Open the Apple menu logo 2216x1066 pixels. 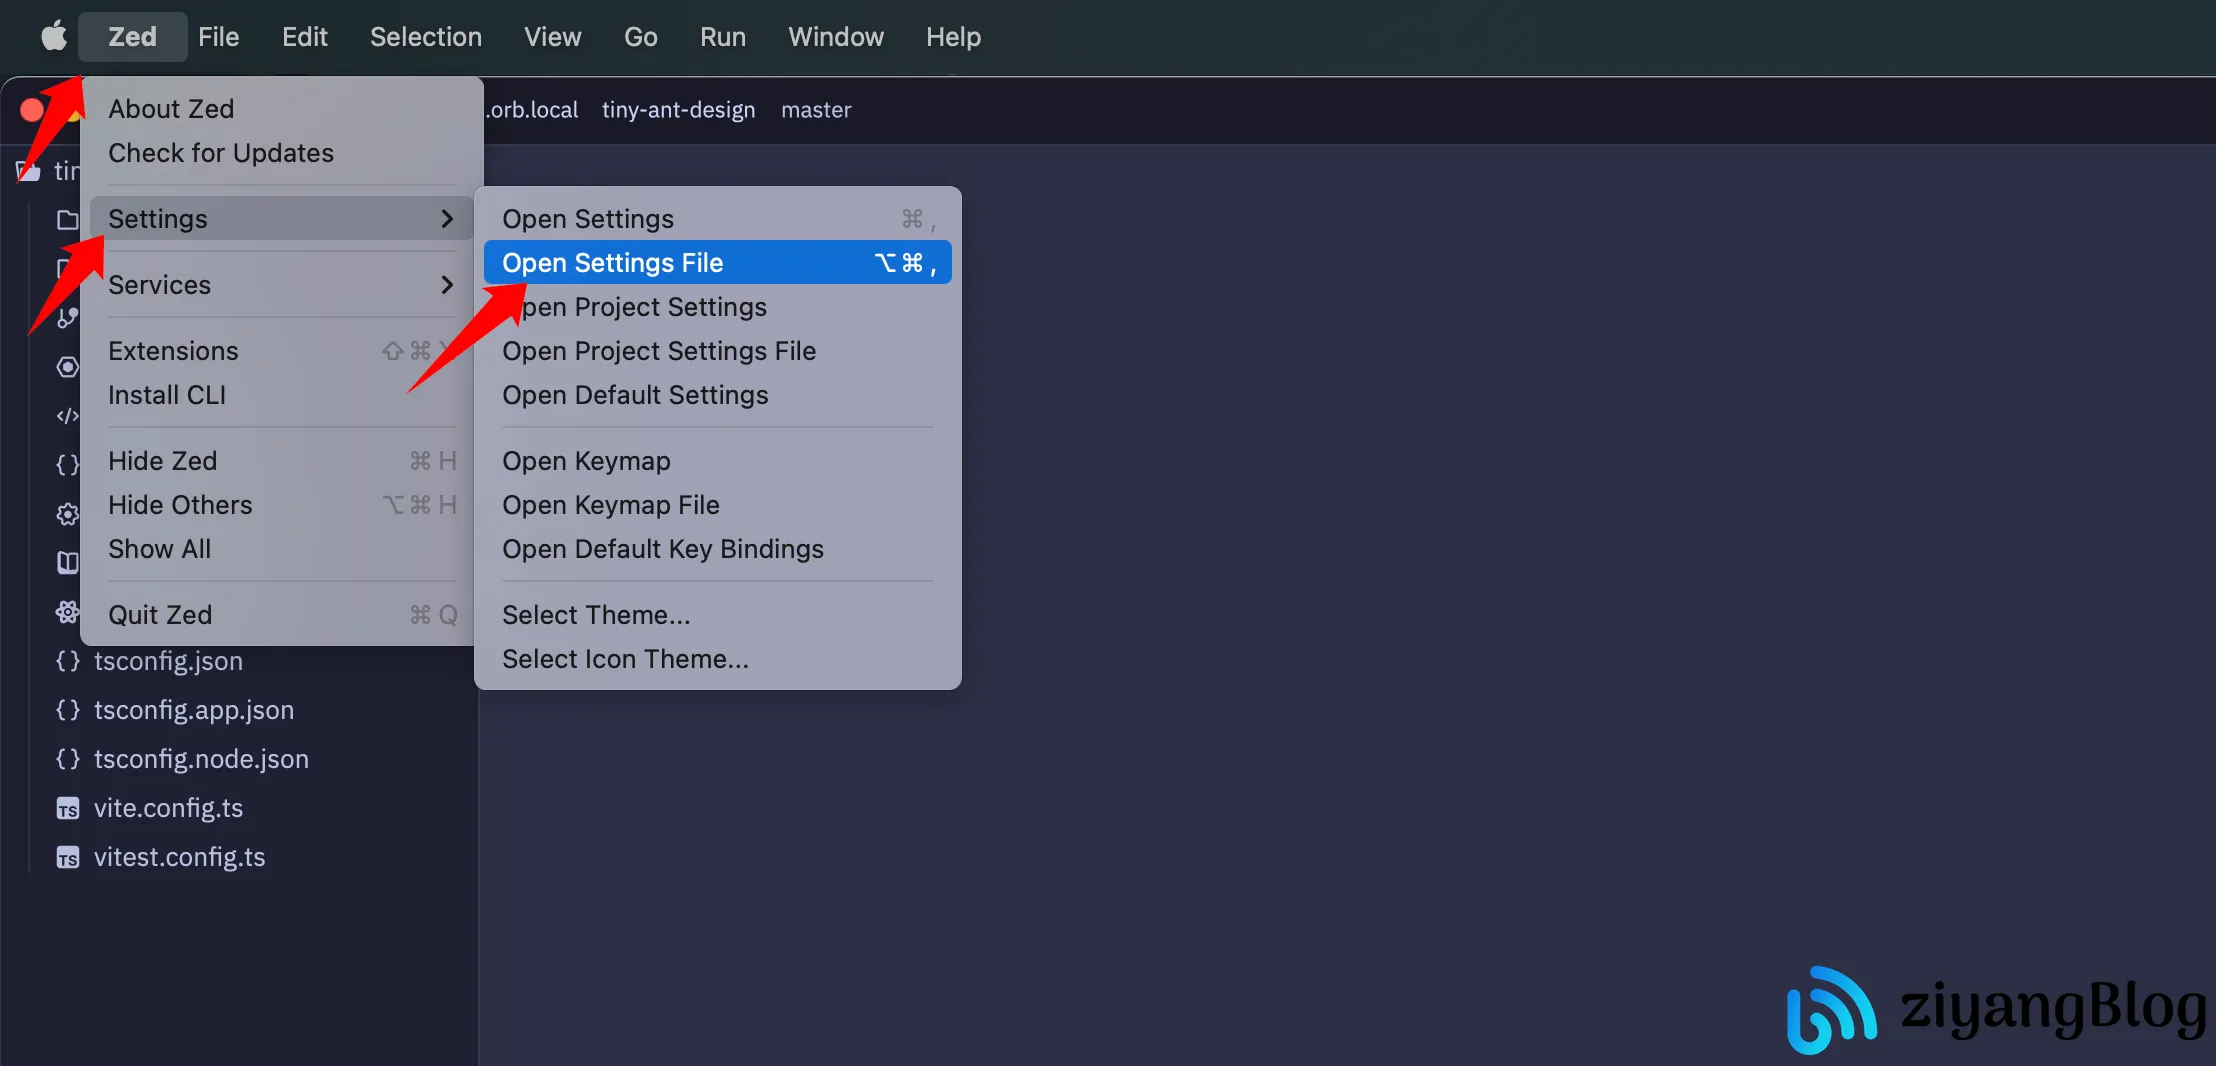point(54,37)
